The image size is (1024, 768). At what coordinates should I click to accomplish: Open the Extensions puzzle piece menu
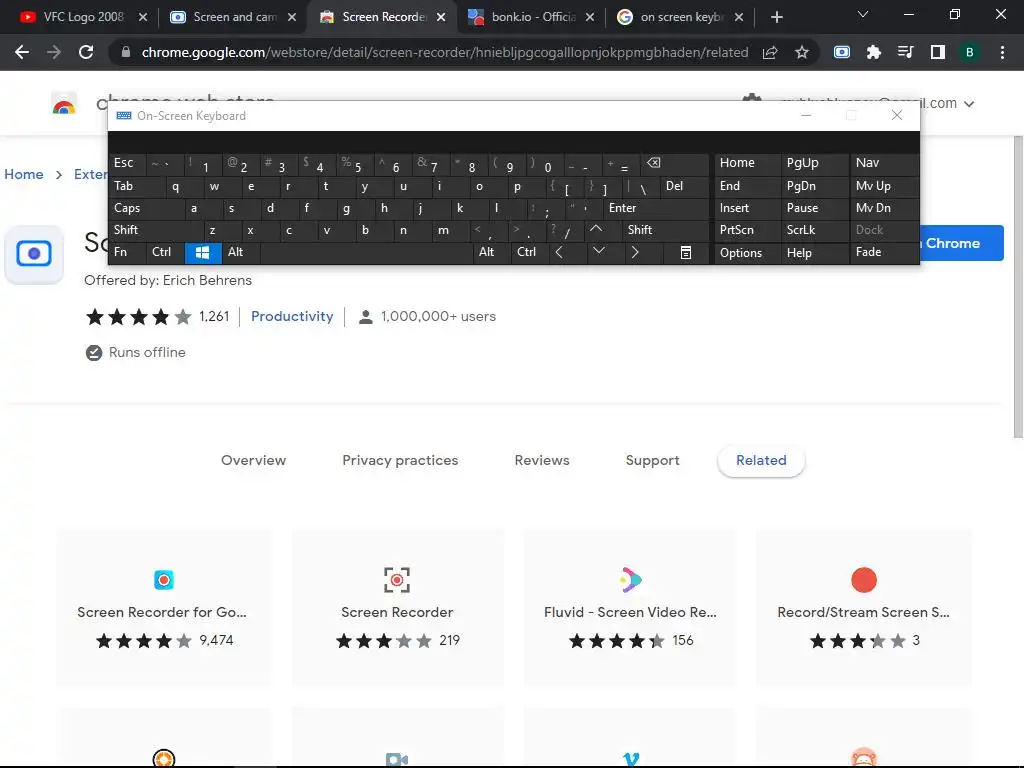pyautogui.click(x=874, y=52)
